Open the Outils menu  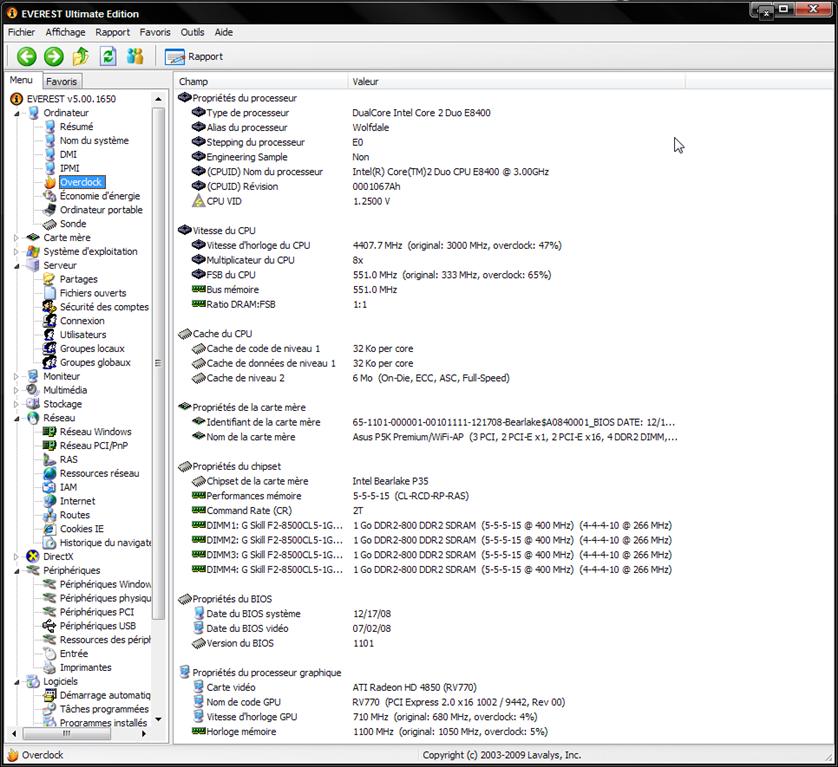192,32
